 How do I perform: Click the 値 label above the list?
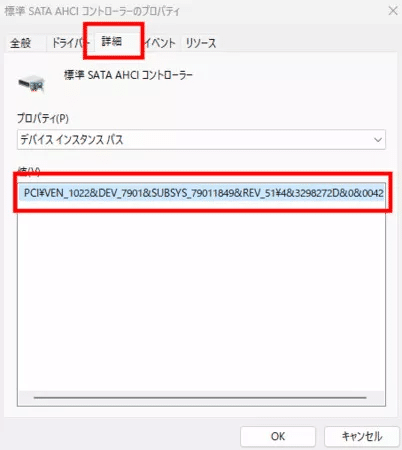(28, 171)
